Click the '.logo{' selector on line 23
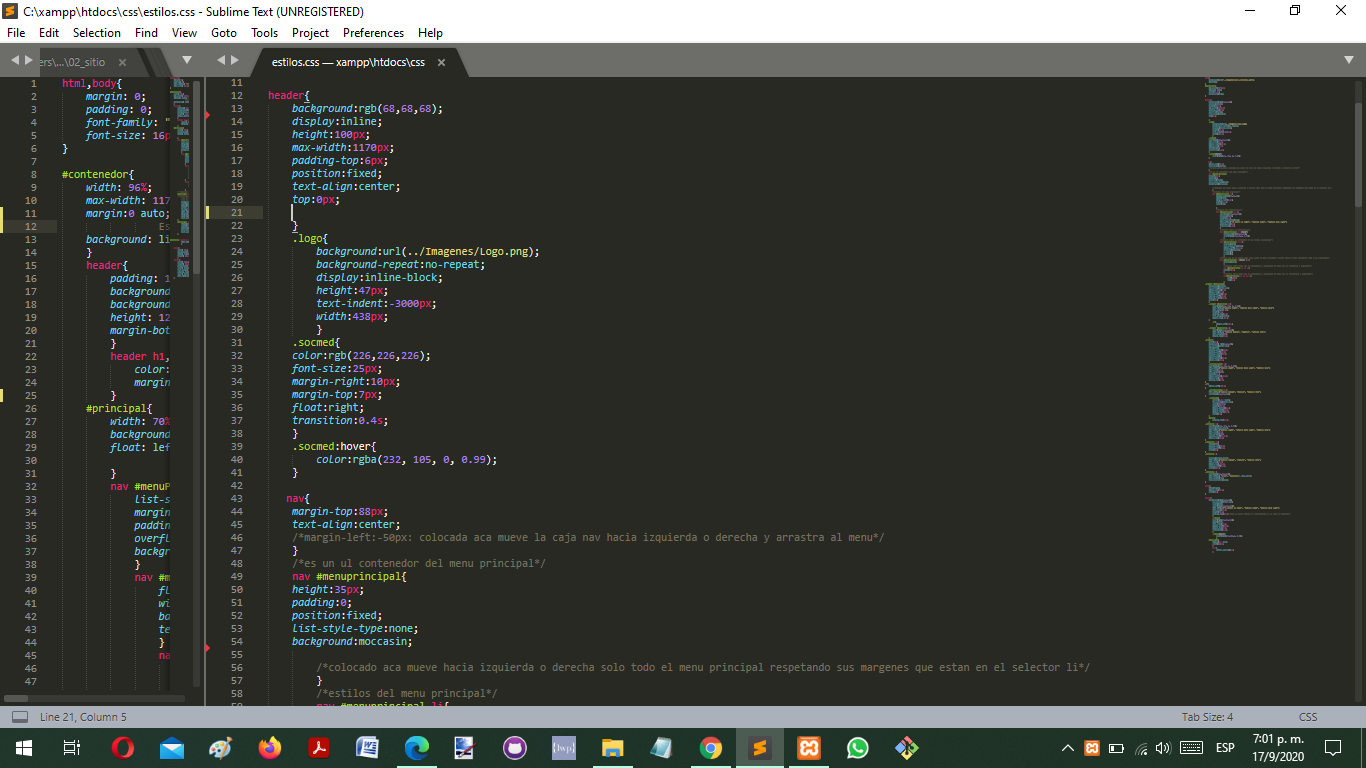1366x768 pixels. [x=310, y=238]
